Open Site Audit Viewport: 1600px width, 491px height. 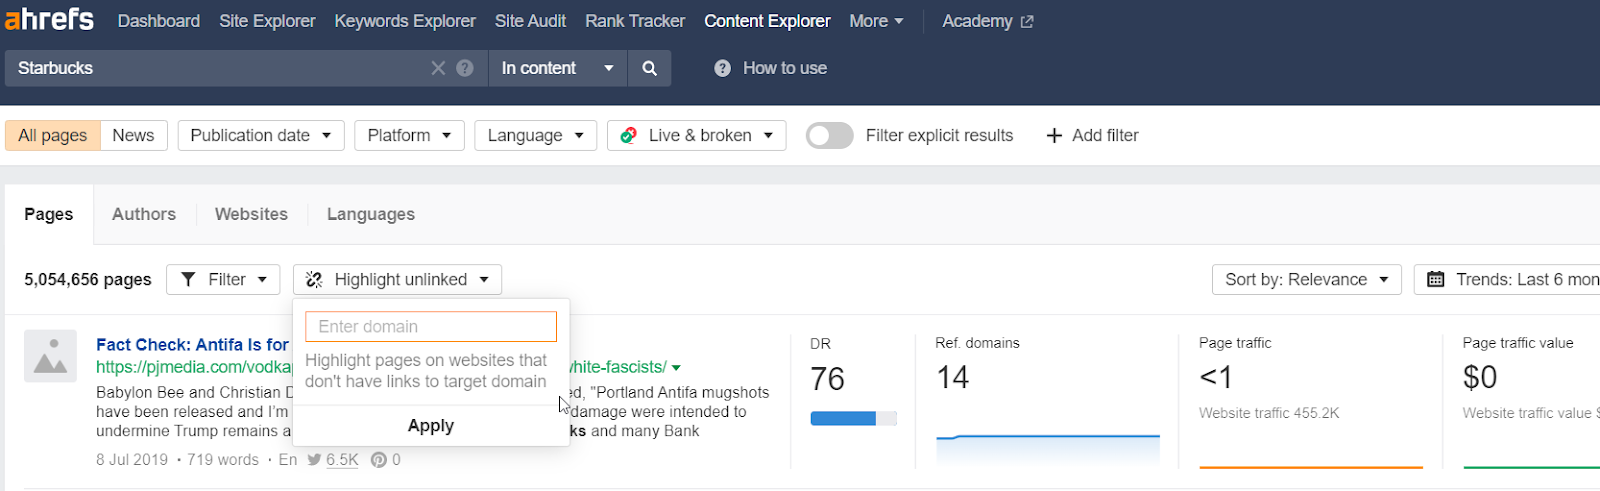click(x=530, y=21)
